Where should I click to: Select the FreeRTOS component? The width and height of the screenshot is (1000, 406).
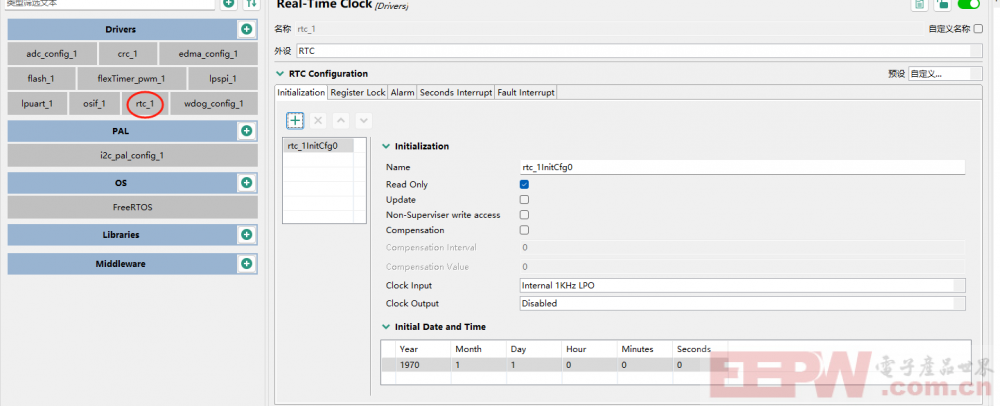coord(132,207)
